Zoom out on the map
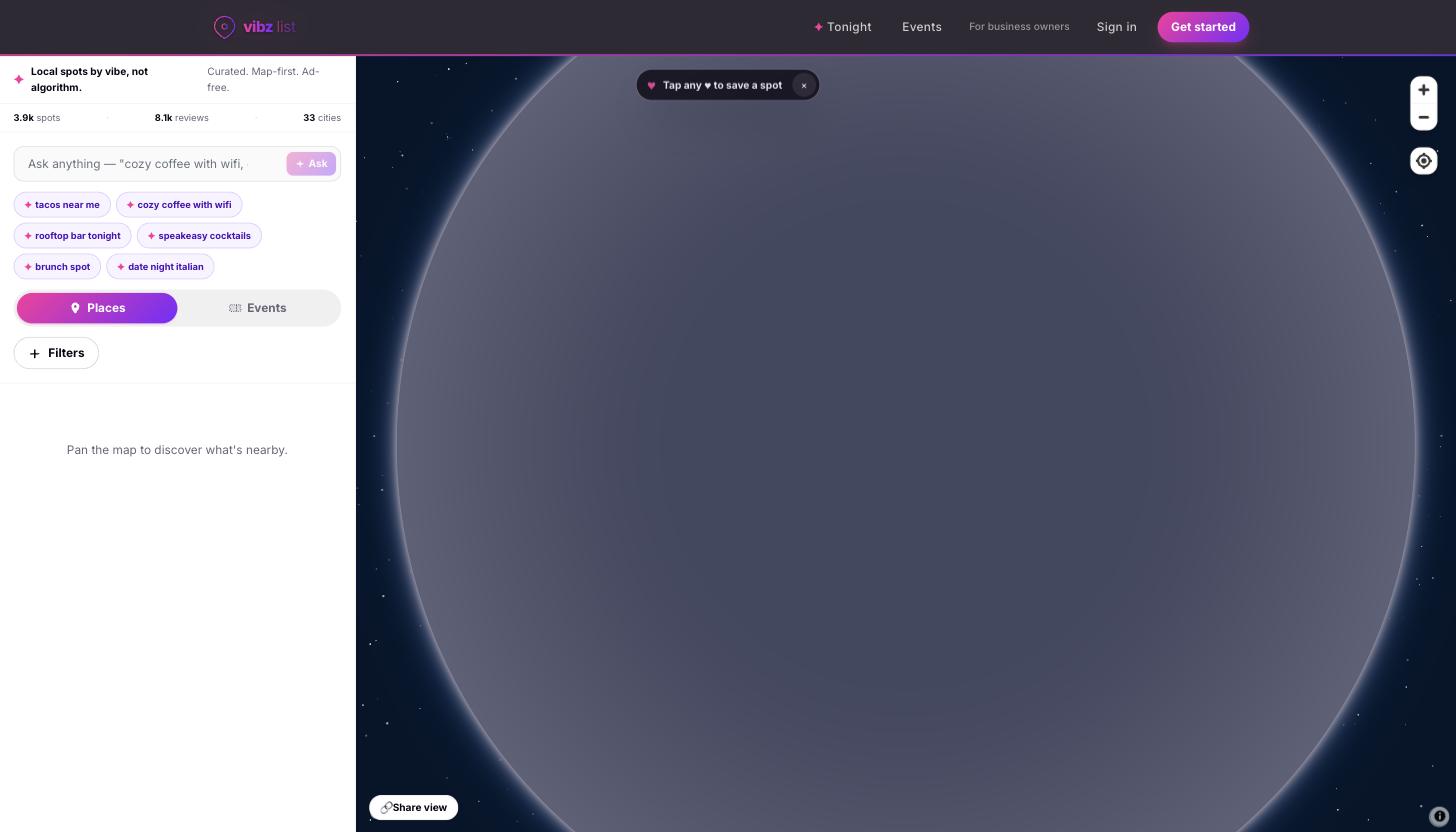1456x832 pixels. [x=1424, y=117]
